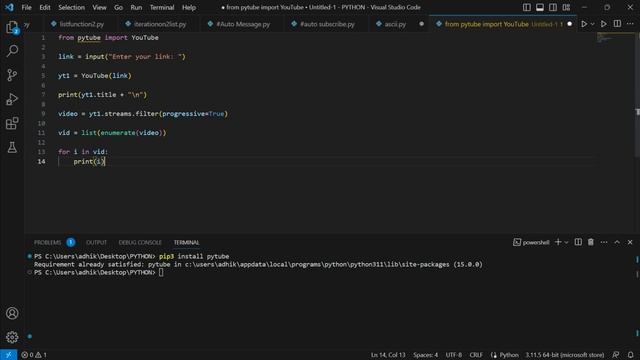Click the errors and warnings status indicator
This screenshot has width=640, height=360.
point(34,355)
